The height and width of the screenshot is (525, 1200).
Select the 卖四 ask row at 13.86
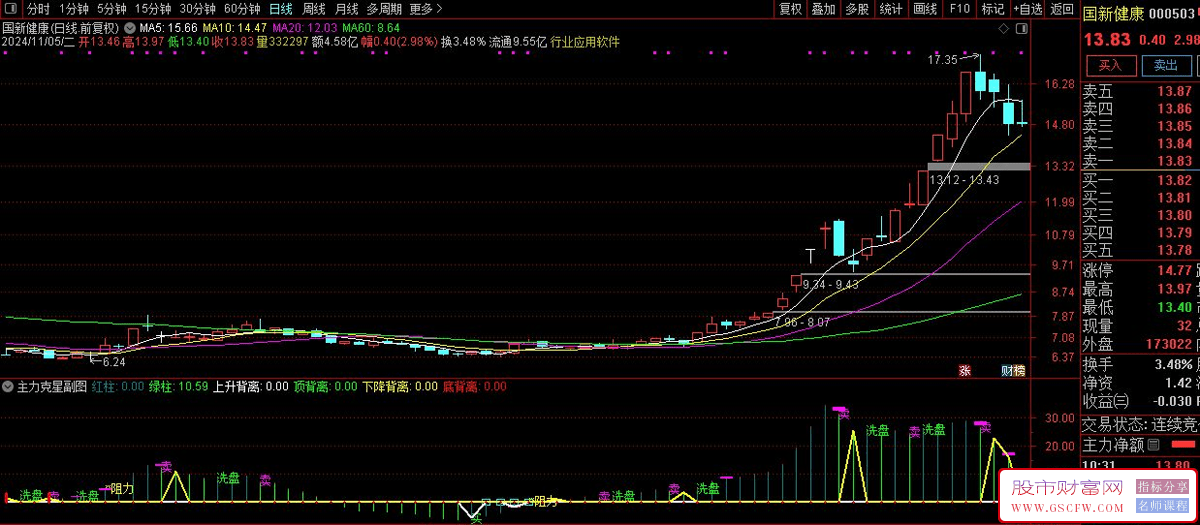[1140, 108]
